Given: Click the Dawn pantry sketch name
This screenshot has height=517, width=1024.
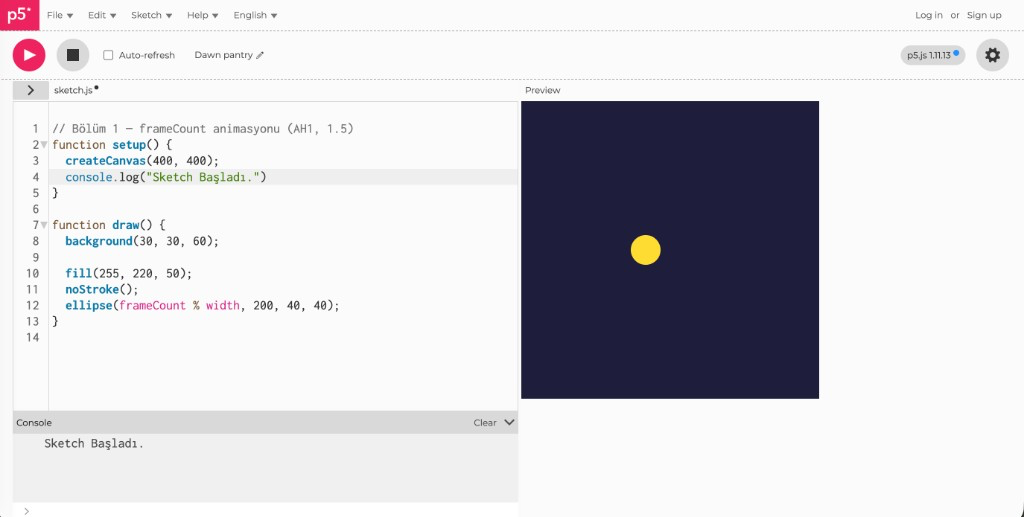Looking at the screenshot, I should 223,55.
